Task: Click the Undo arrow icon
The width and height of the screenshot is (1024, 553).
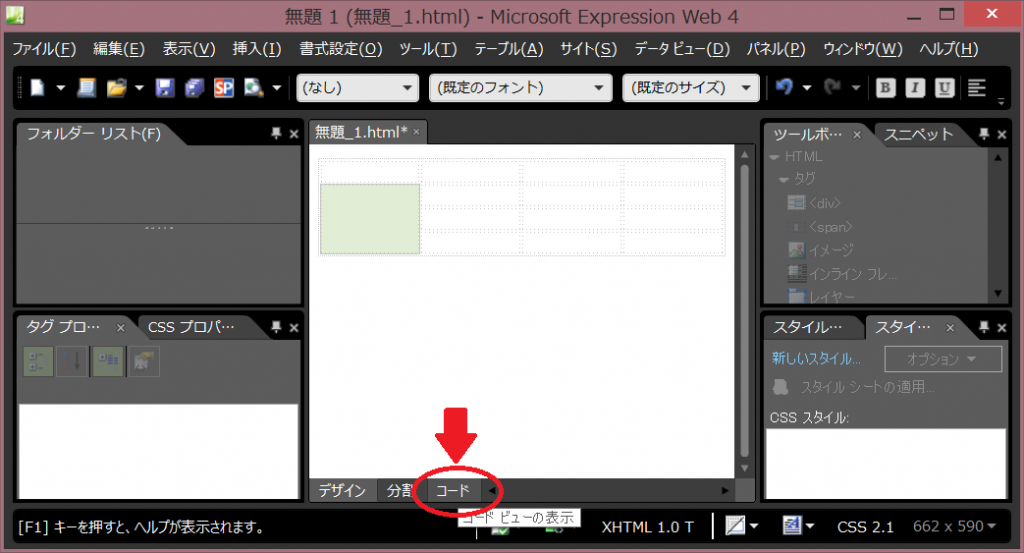Action: click(x=785, y=87)
